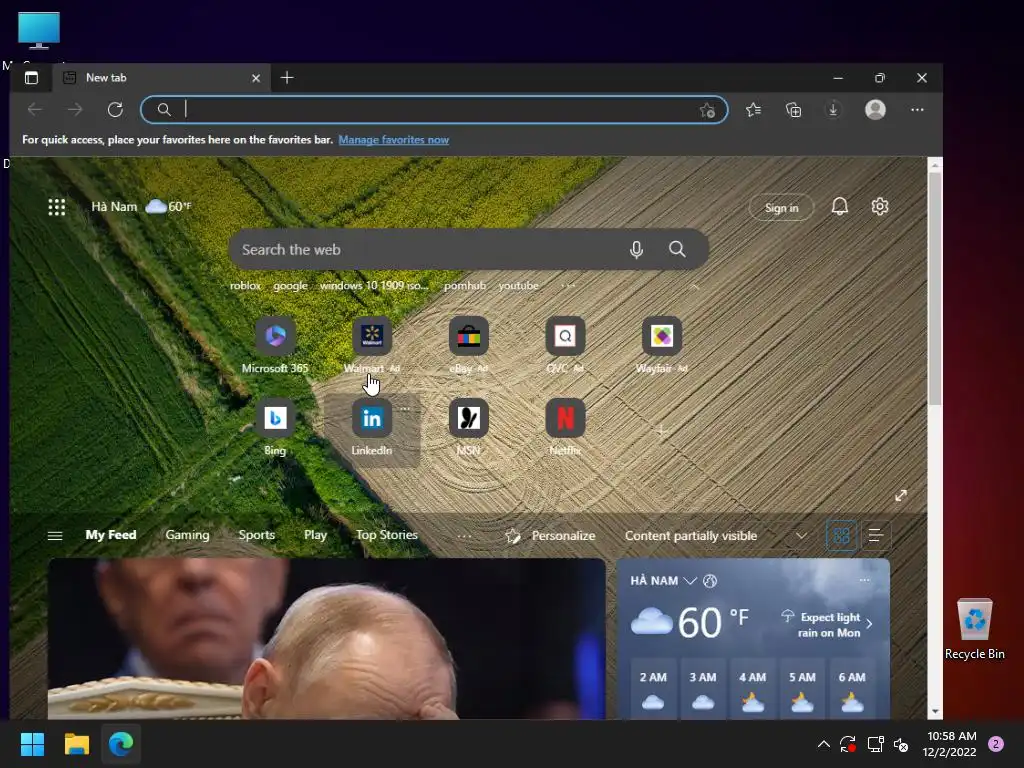Open Hà Nam weather in header
Viewport: 1024px width, 768px height.
[141, 206]
